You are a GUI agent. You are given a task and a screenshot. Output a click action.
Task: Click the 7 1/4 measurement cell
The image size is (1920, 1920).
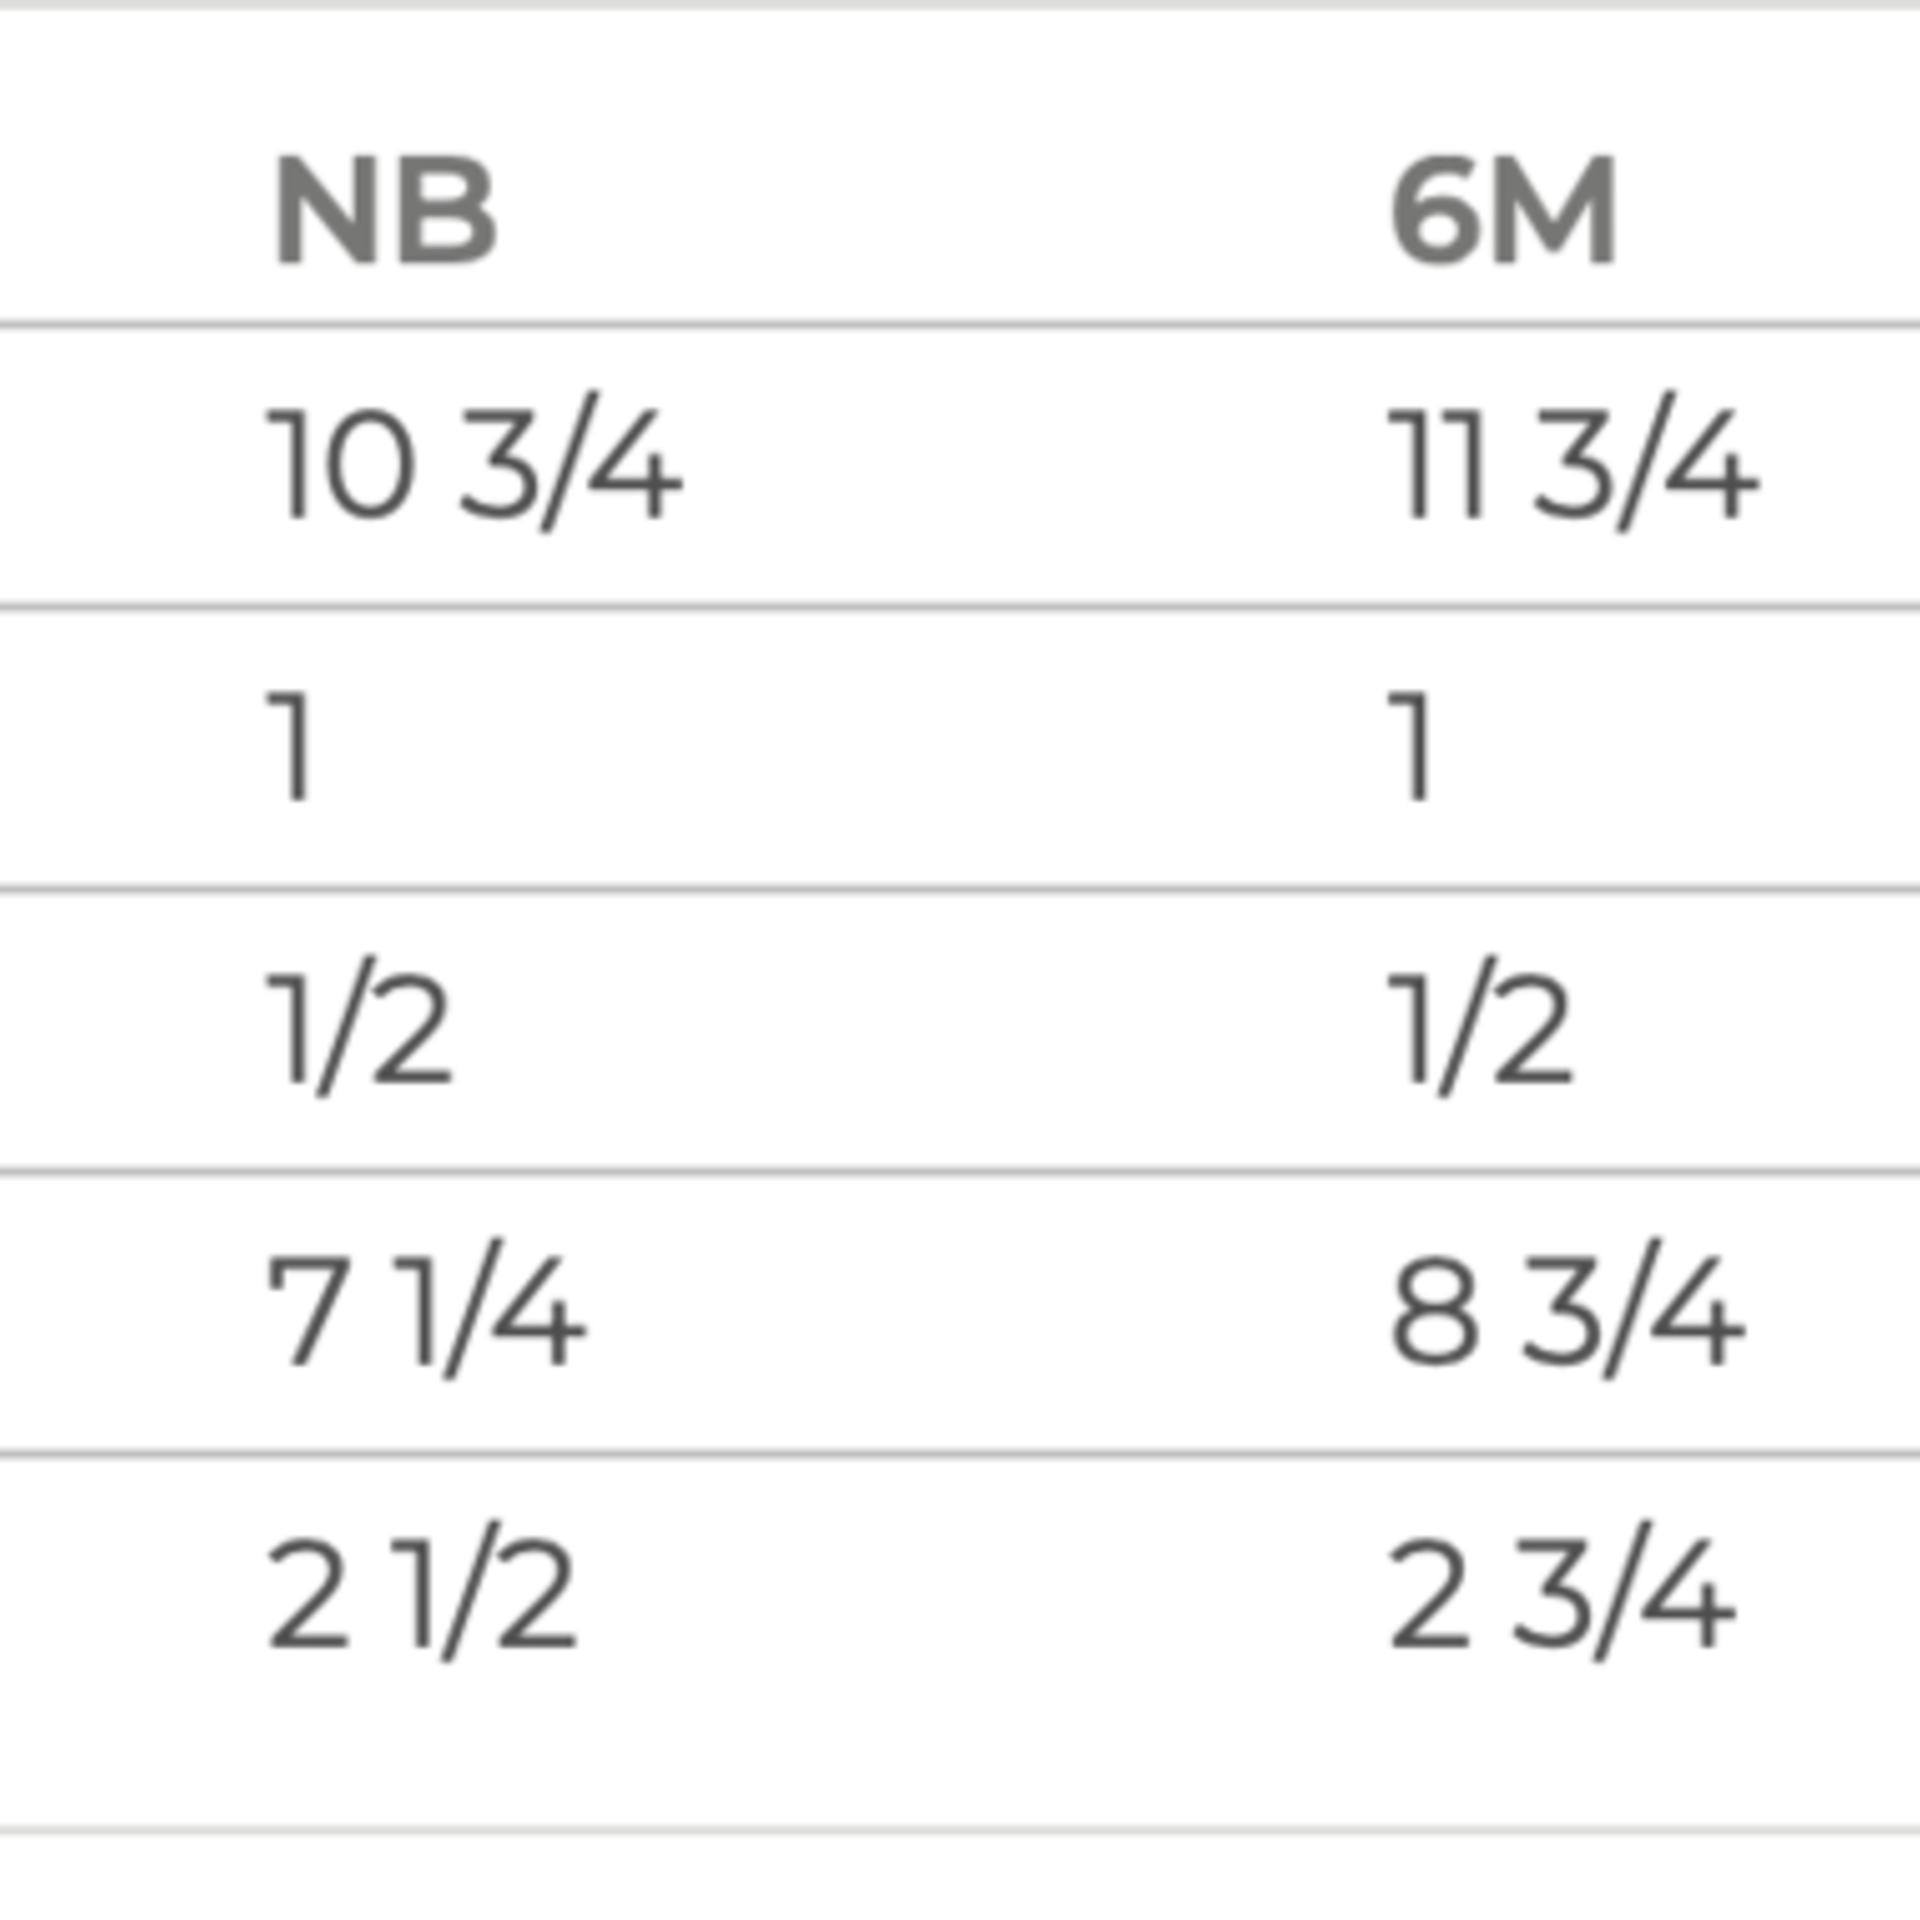(x=426, y=1311)
